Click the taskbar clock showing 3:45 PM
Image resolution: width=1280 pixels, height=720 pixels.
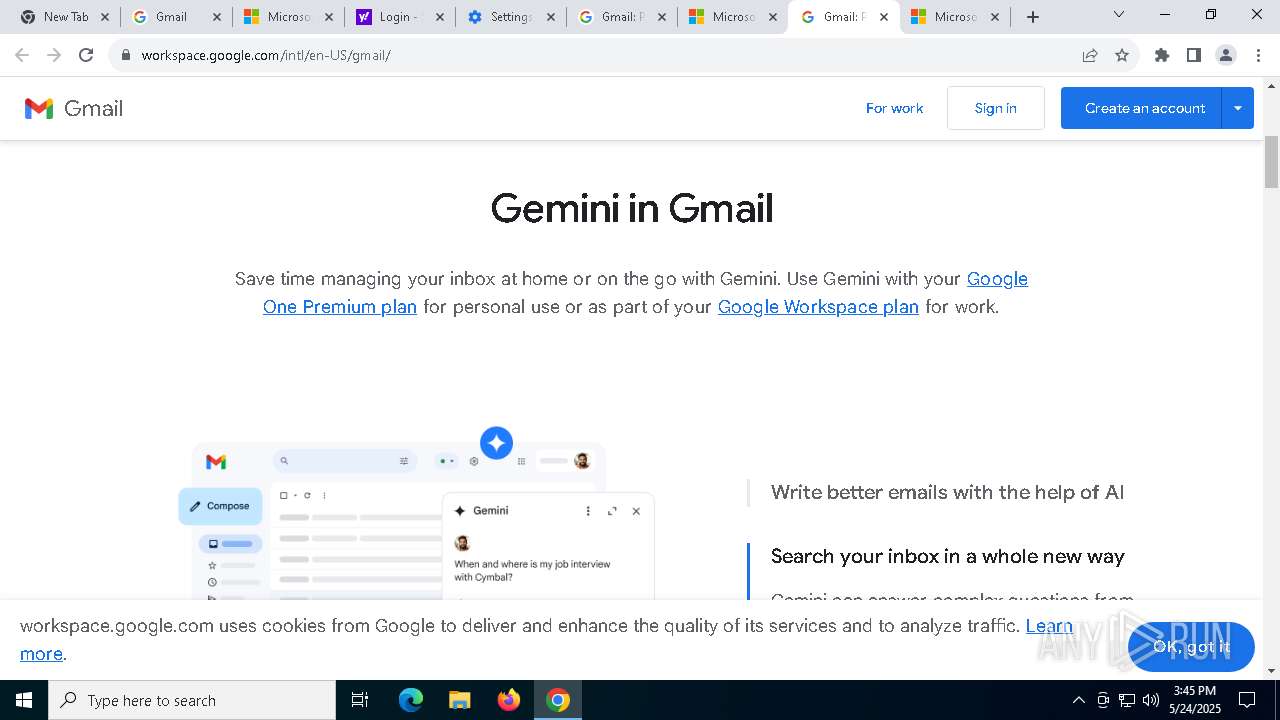click(1195, 700)
